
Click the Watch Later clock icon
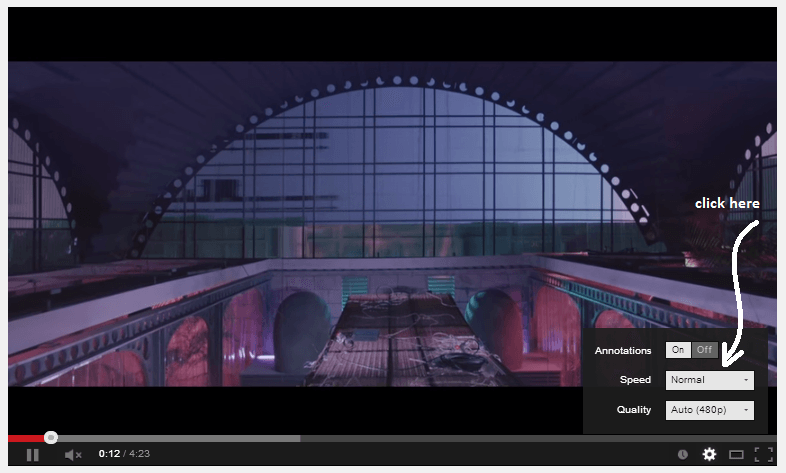tap(683, 454)
